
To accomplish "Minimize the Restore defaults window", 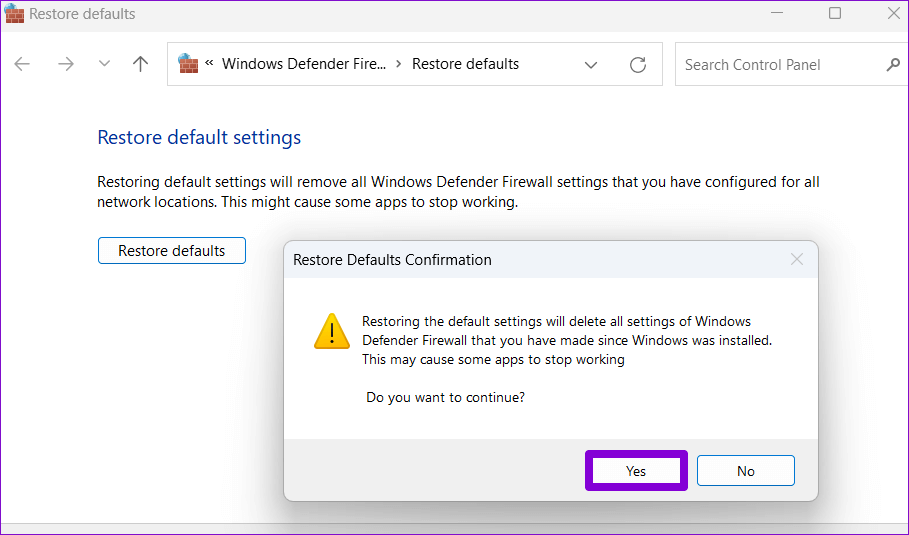I will click(777, 13).
